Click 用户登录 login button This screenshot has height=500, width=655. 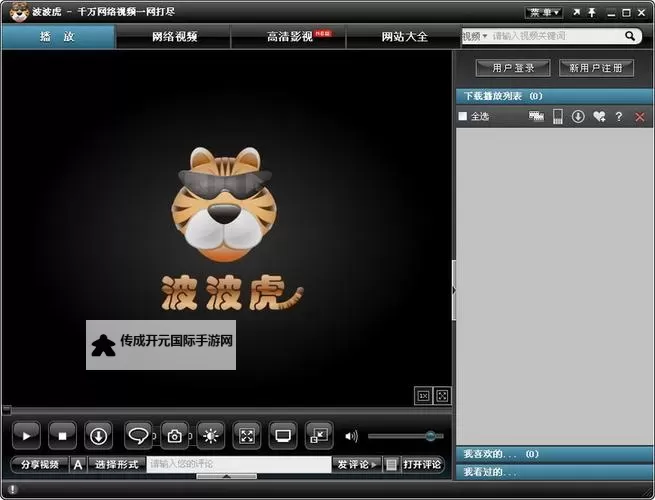point(513,68)
